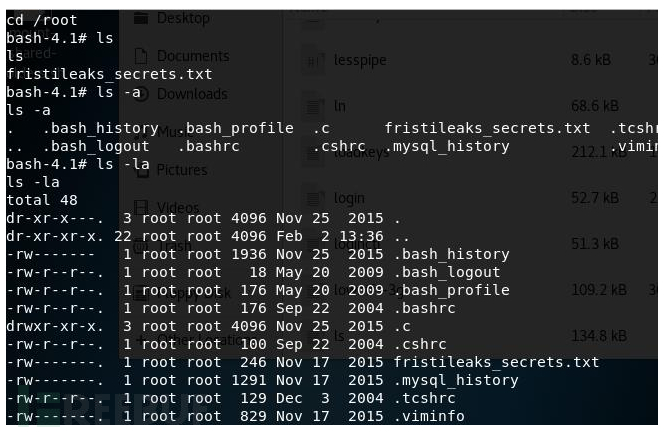
Task: Click the .viminfo entry in long listing
Action: click(429, 416)
